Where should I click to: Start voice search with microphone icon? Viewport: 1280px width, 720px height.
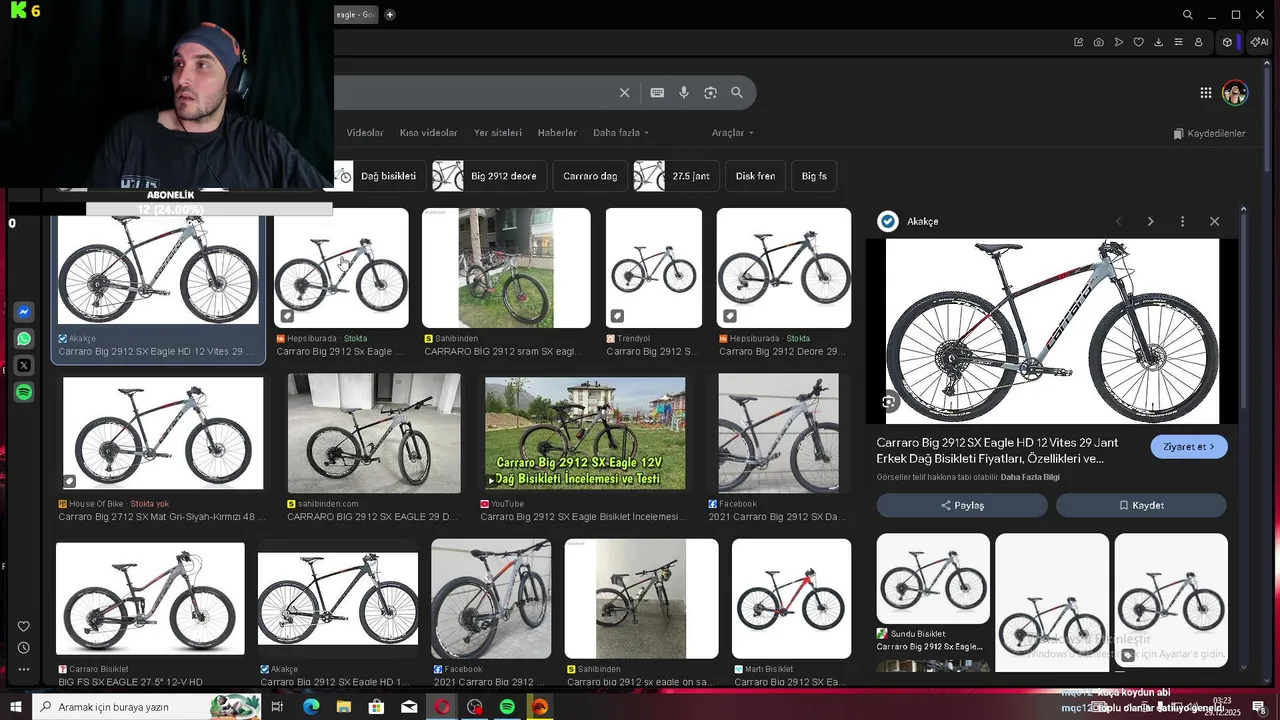(x=684, y=92)
